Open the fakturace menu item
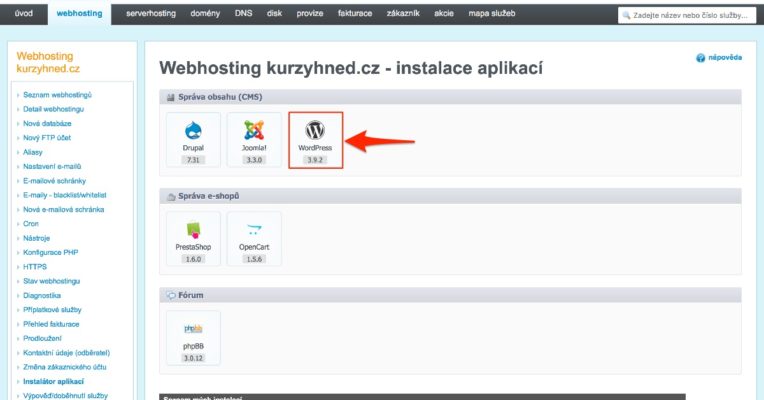The height and width of the screenshot is (400, 764). click(x=355, y=14)
